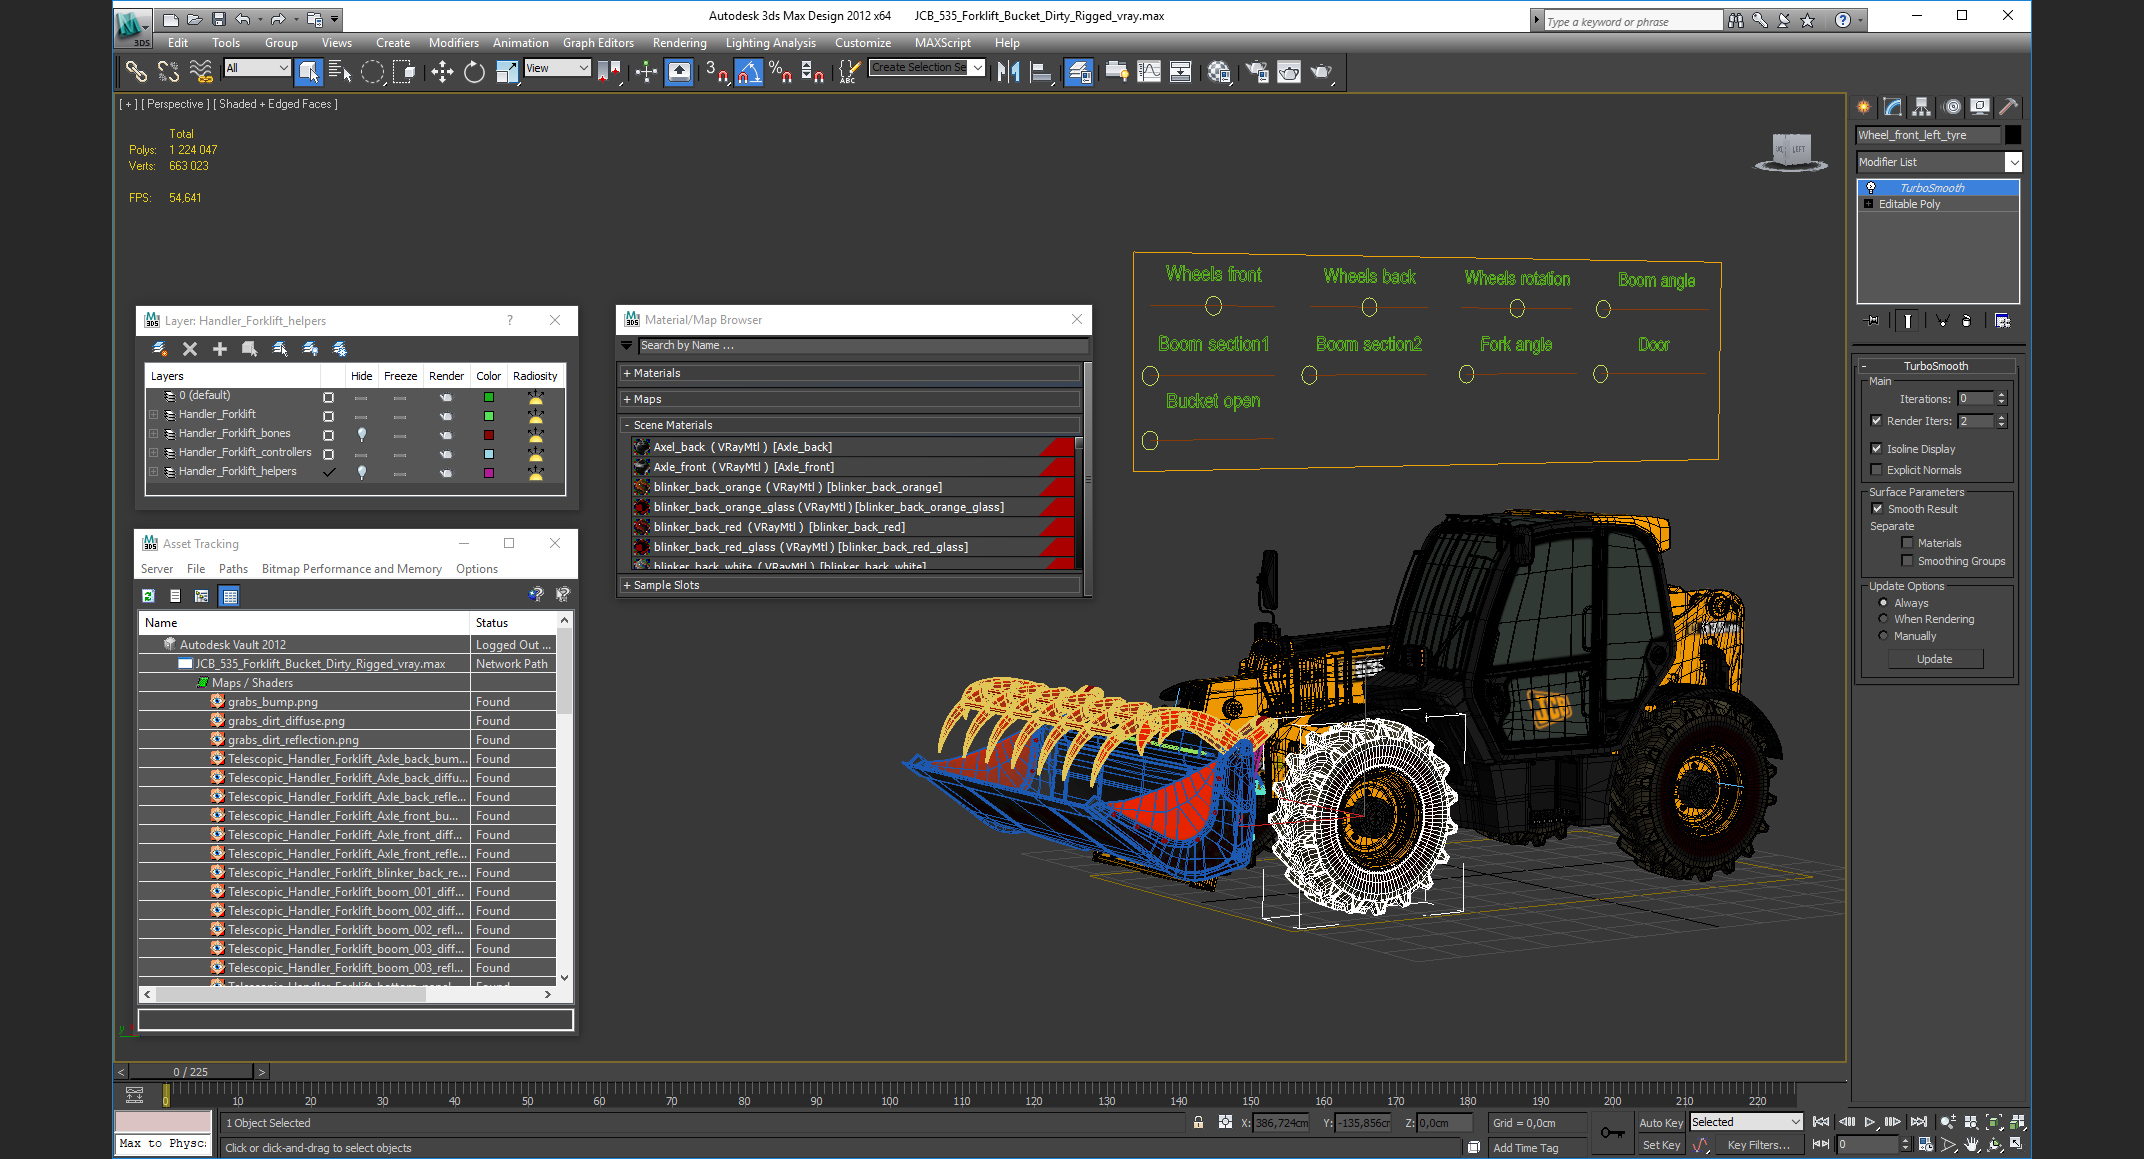Open the Manage Layers toolbar icon
Image resolution: width=2144 pixels, height=1159 pixels.
(1079, 71)
